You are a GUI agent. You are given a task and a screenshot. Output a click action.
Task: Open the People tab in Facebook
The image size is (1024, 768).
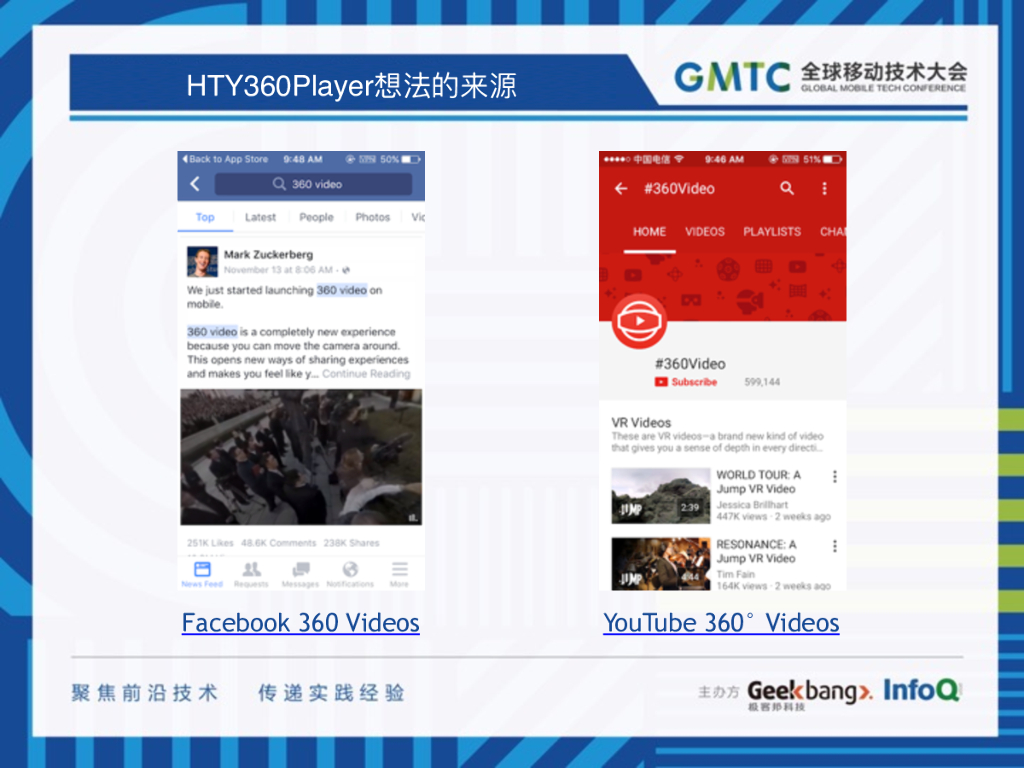tap(316, 217)
